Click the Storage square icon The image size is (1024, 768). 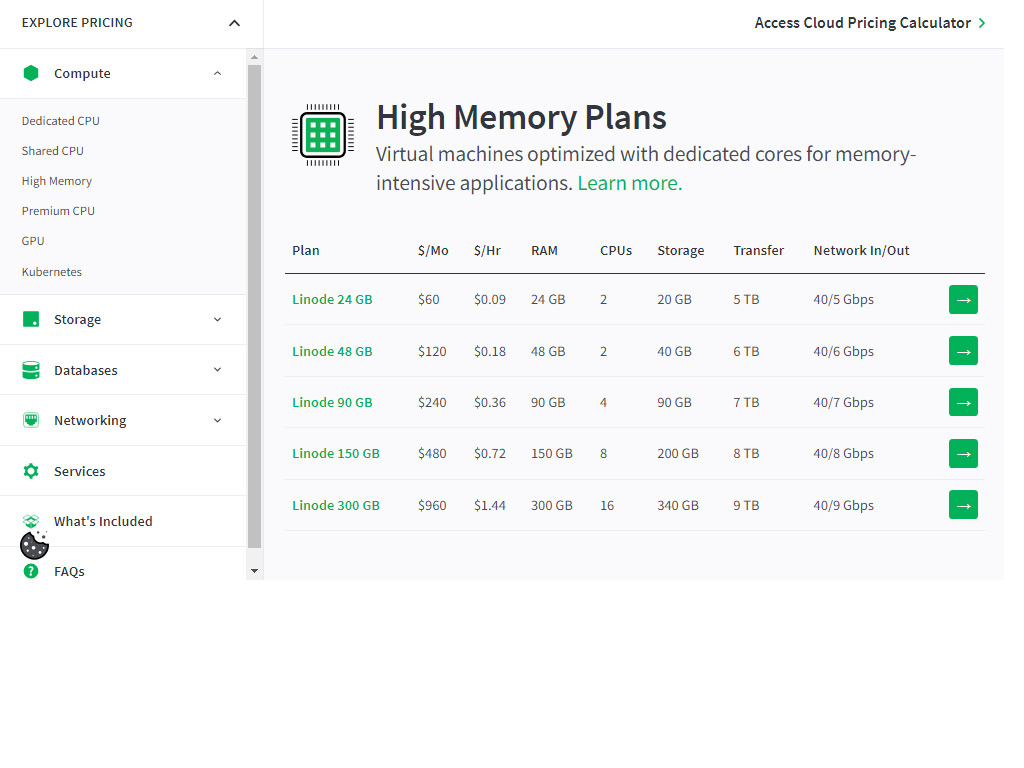[31, 319]
